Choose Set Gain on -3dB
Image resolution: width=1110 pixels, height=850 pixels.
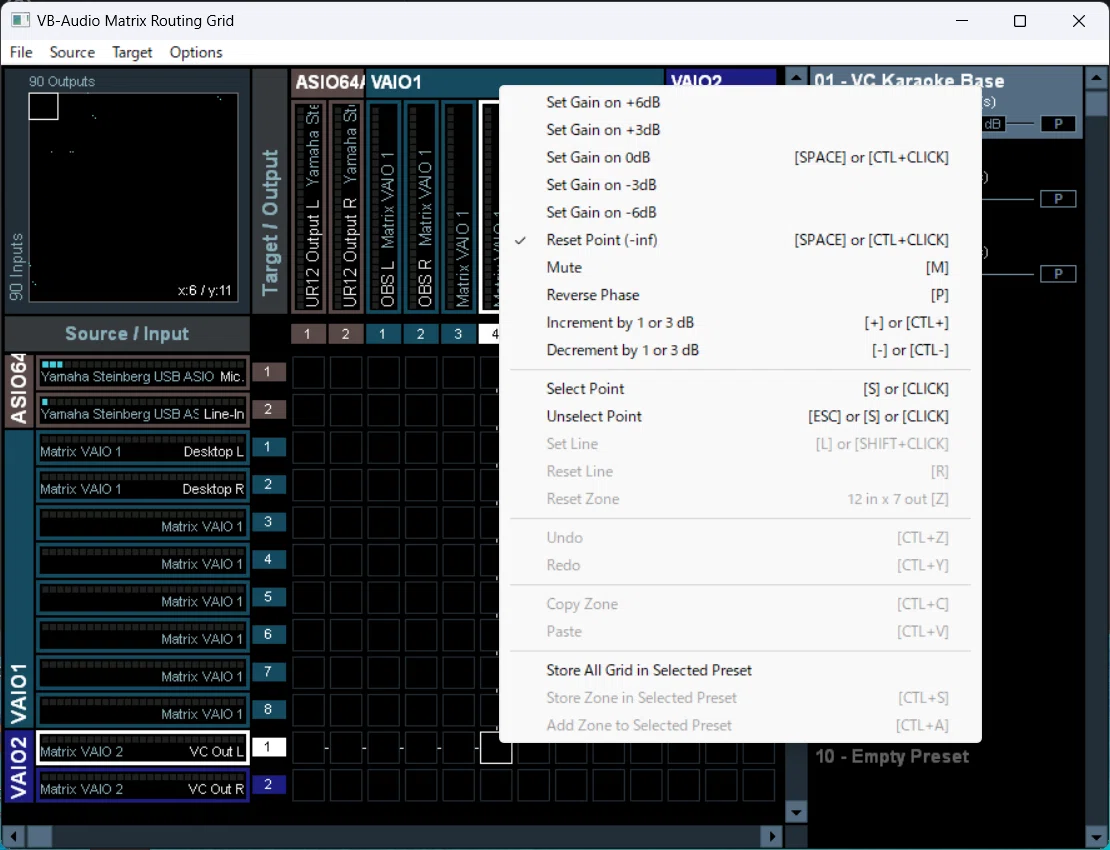coord(740,185)
